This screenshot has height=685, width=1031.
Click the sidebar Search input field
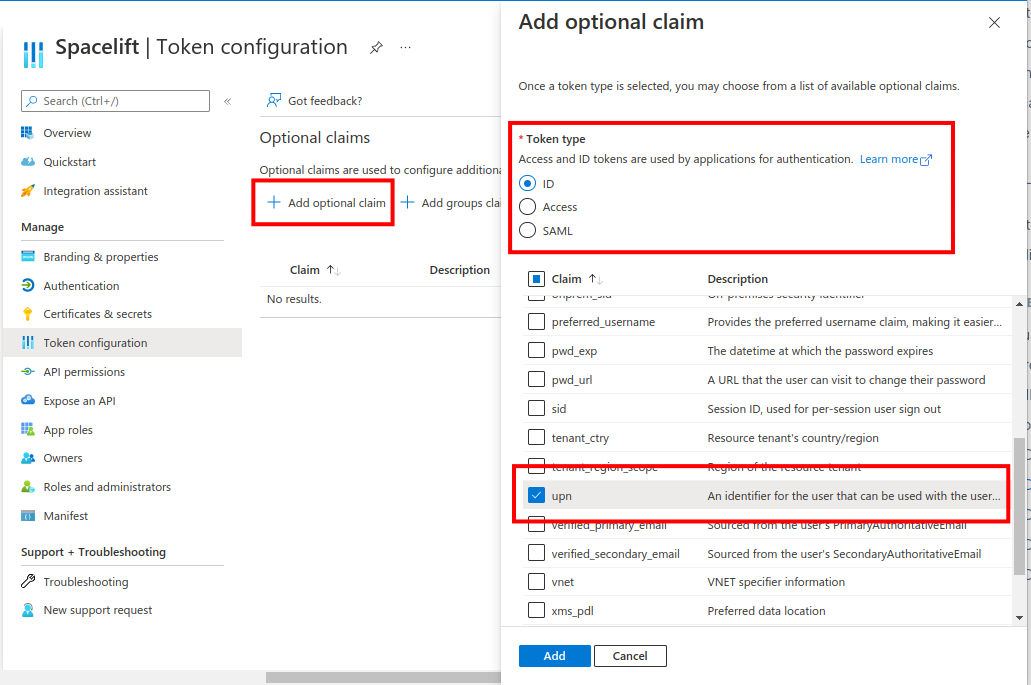(115, 101)
